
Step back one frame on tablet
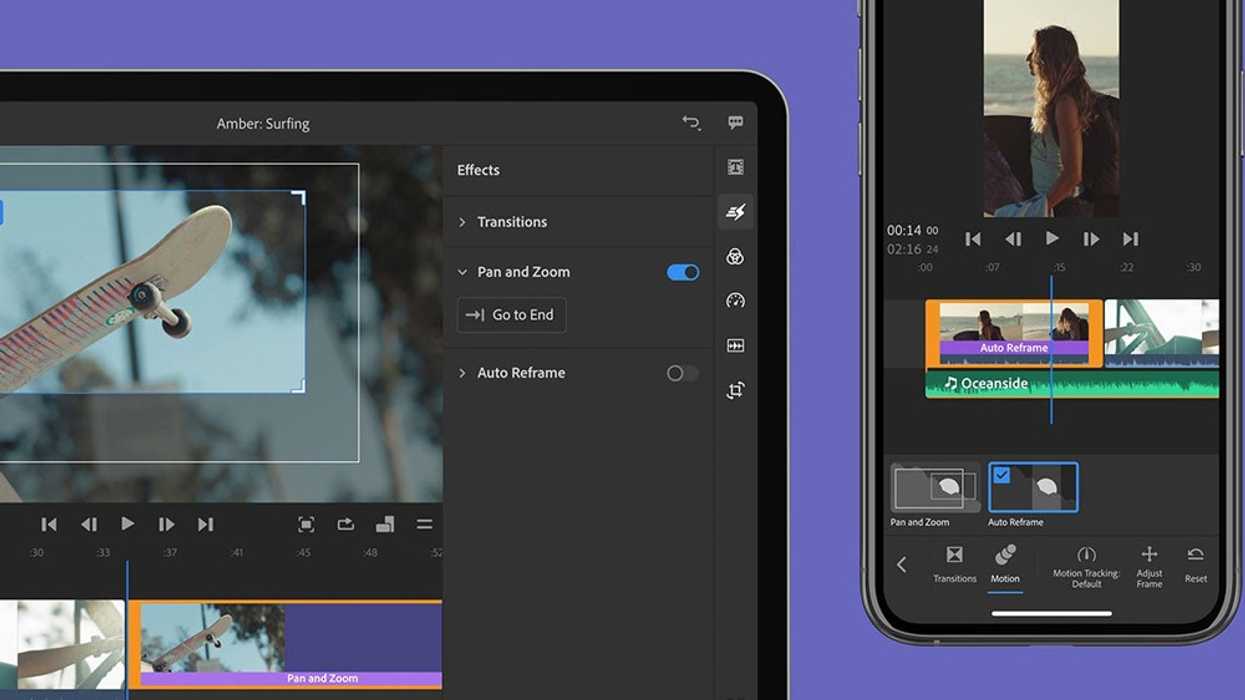click(x=89, y=524)
